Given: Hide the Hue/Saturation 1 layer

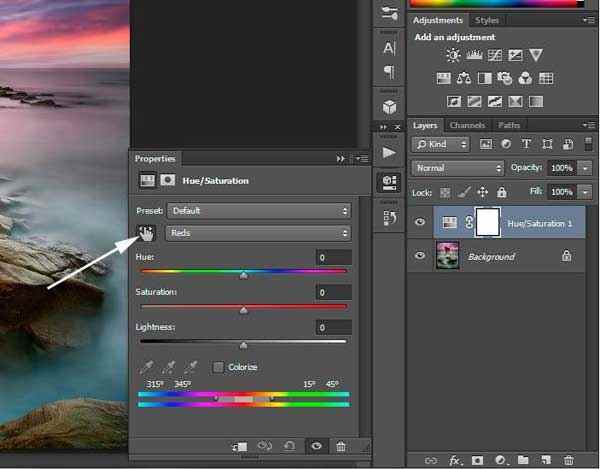Looking at the screenshot, I should [x=420, y=223].
